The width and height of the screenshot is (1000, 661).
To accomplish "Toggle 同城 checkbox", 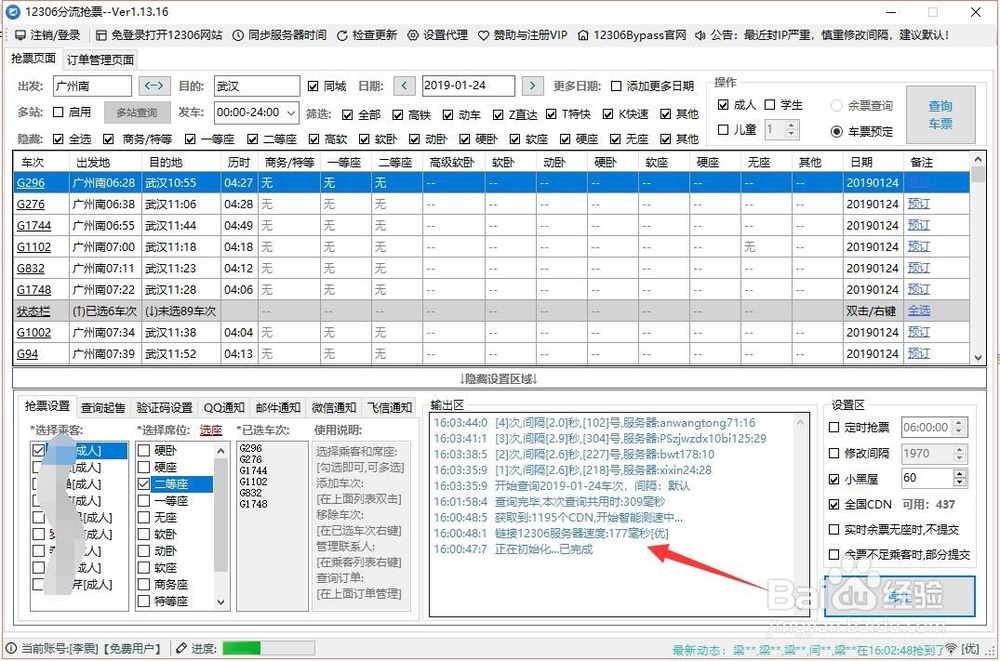I will 312,85.
